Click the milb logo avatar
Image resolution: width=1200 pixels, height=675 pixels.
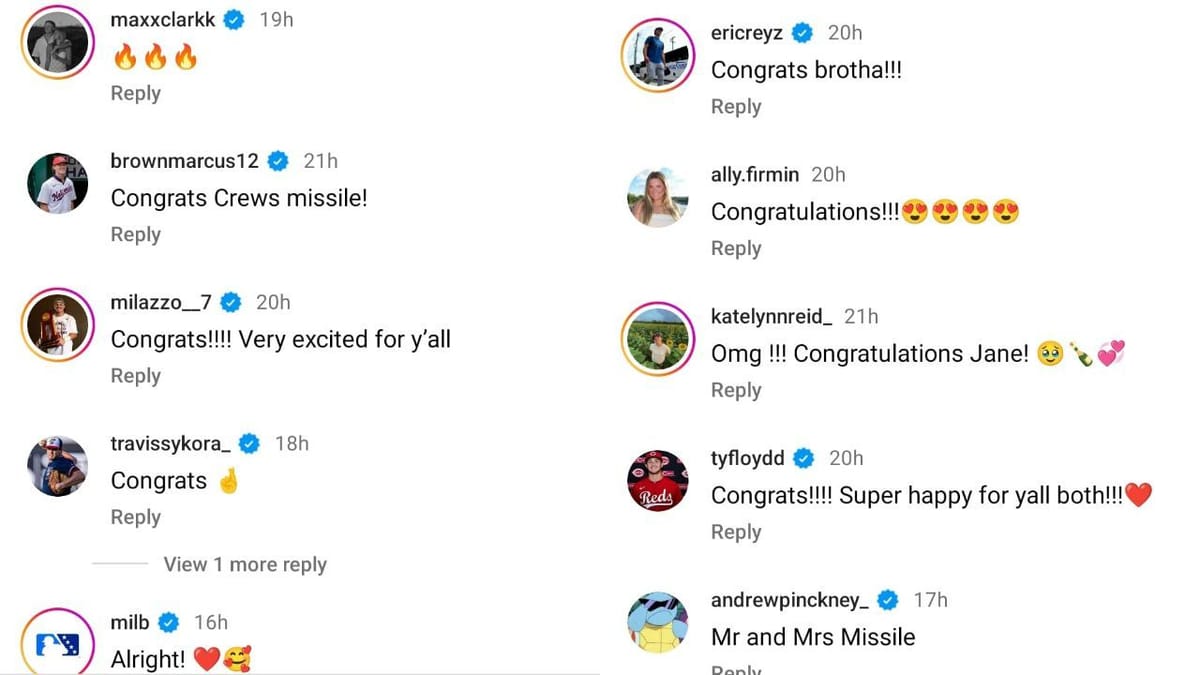click(58, 644)
